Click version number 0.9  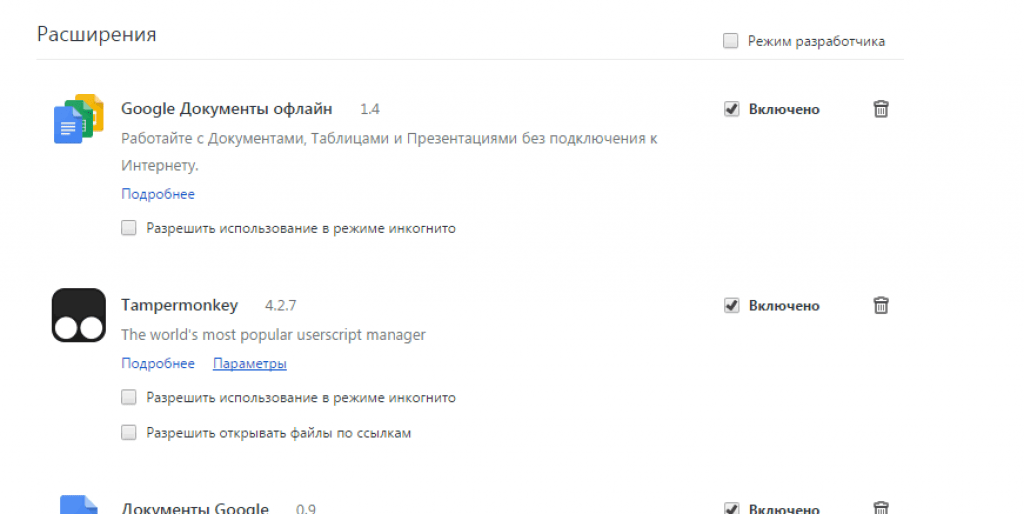pyautogui.click(x=306, y=508)
